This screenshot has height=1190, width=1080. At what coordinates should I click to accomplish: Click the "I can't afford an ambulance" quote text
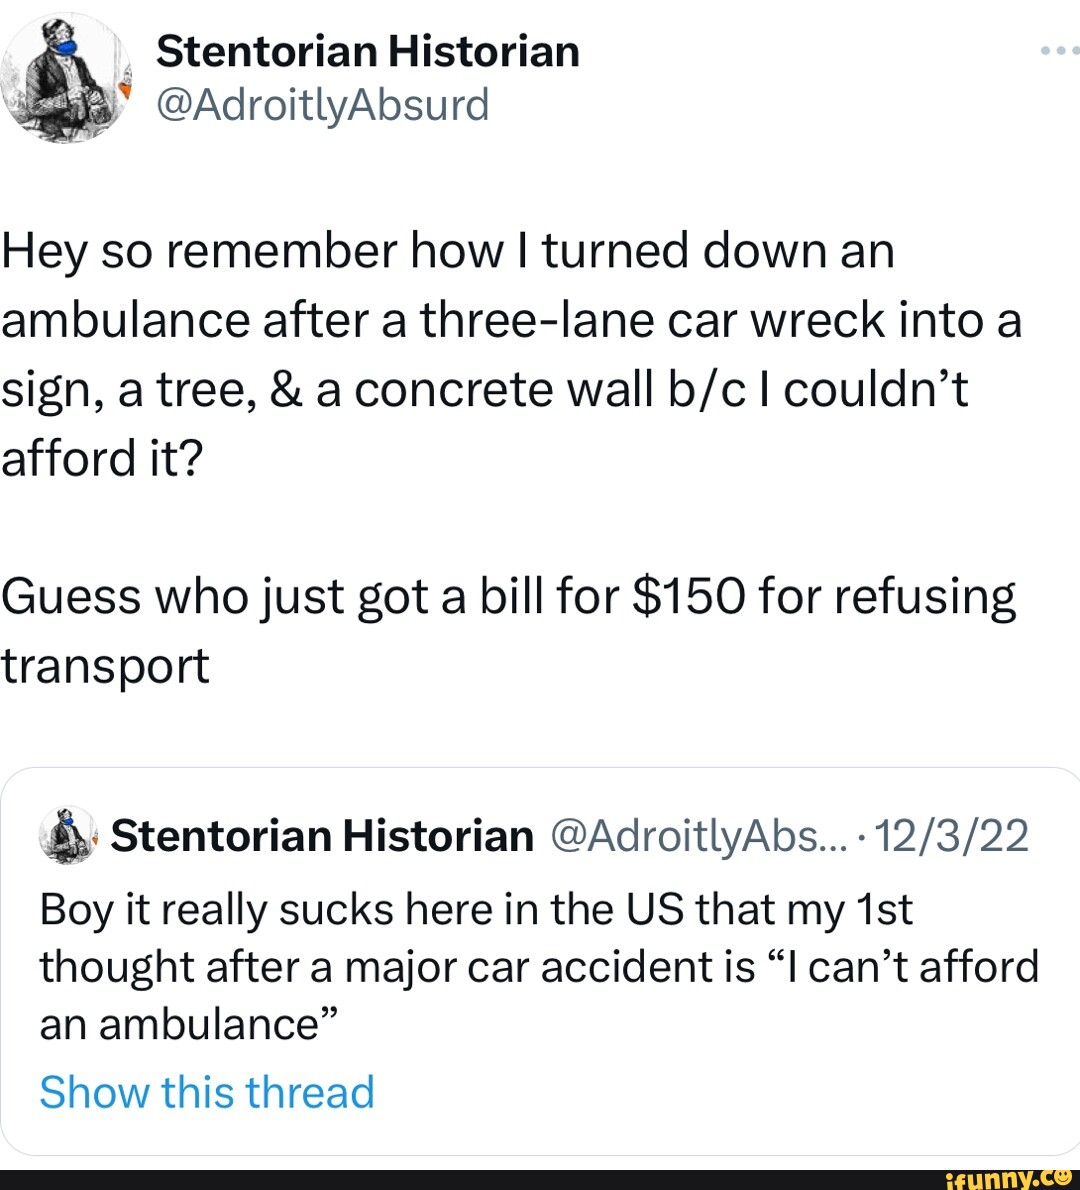(x=900, y=968)
